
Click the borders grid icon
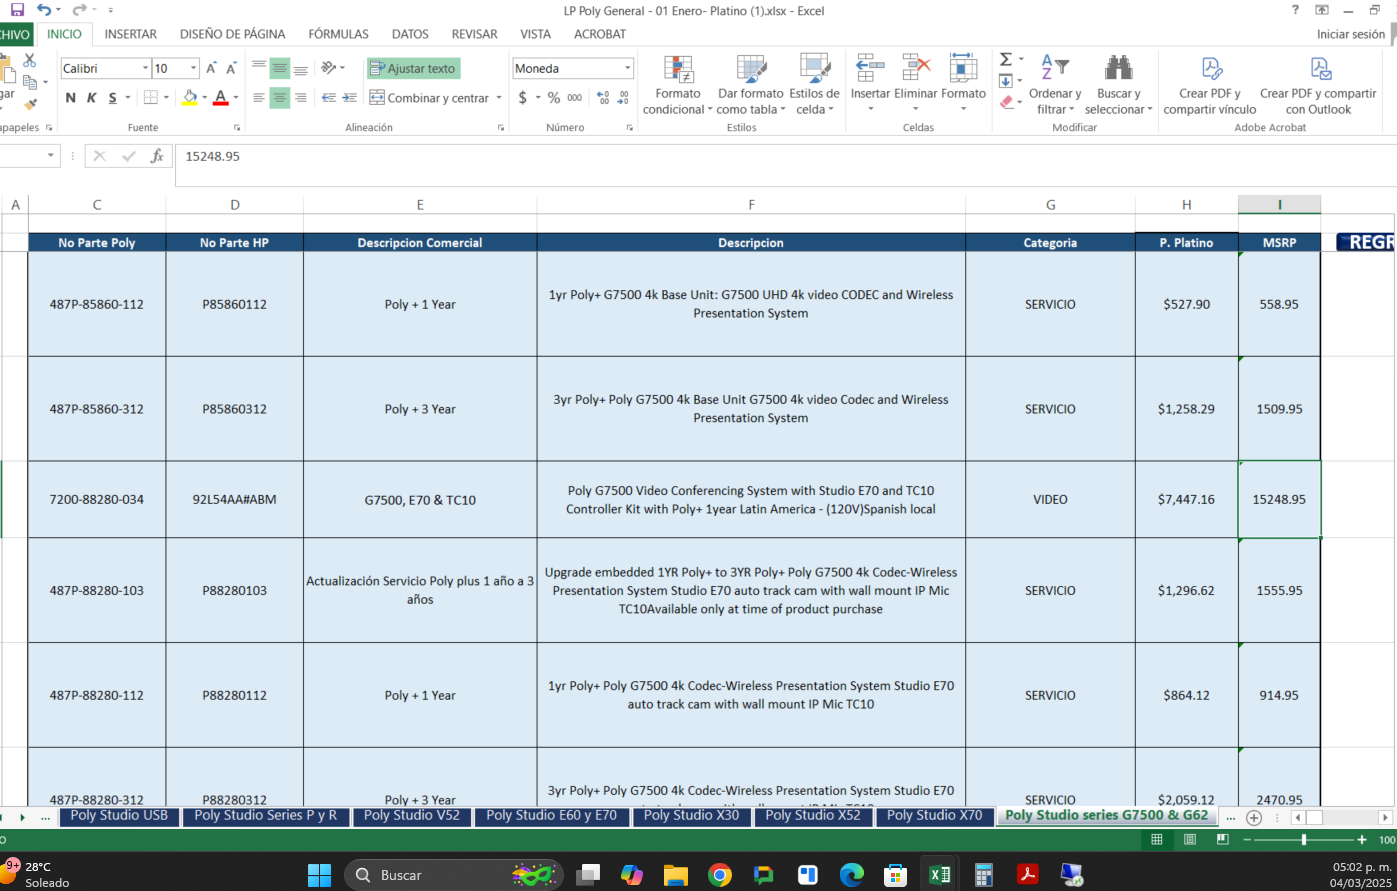click(150, 97)
